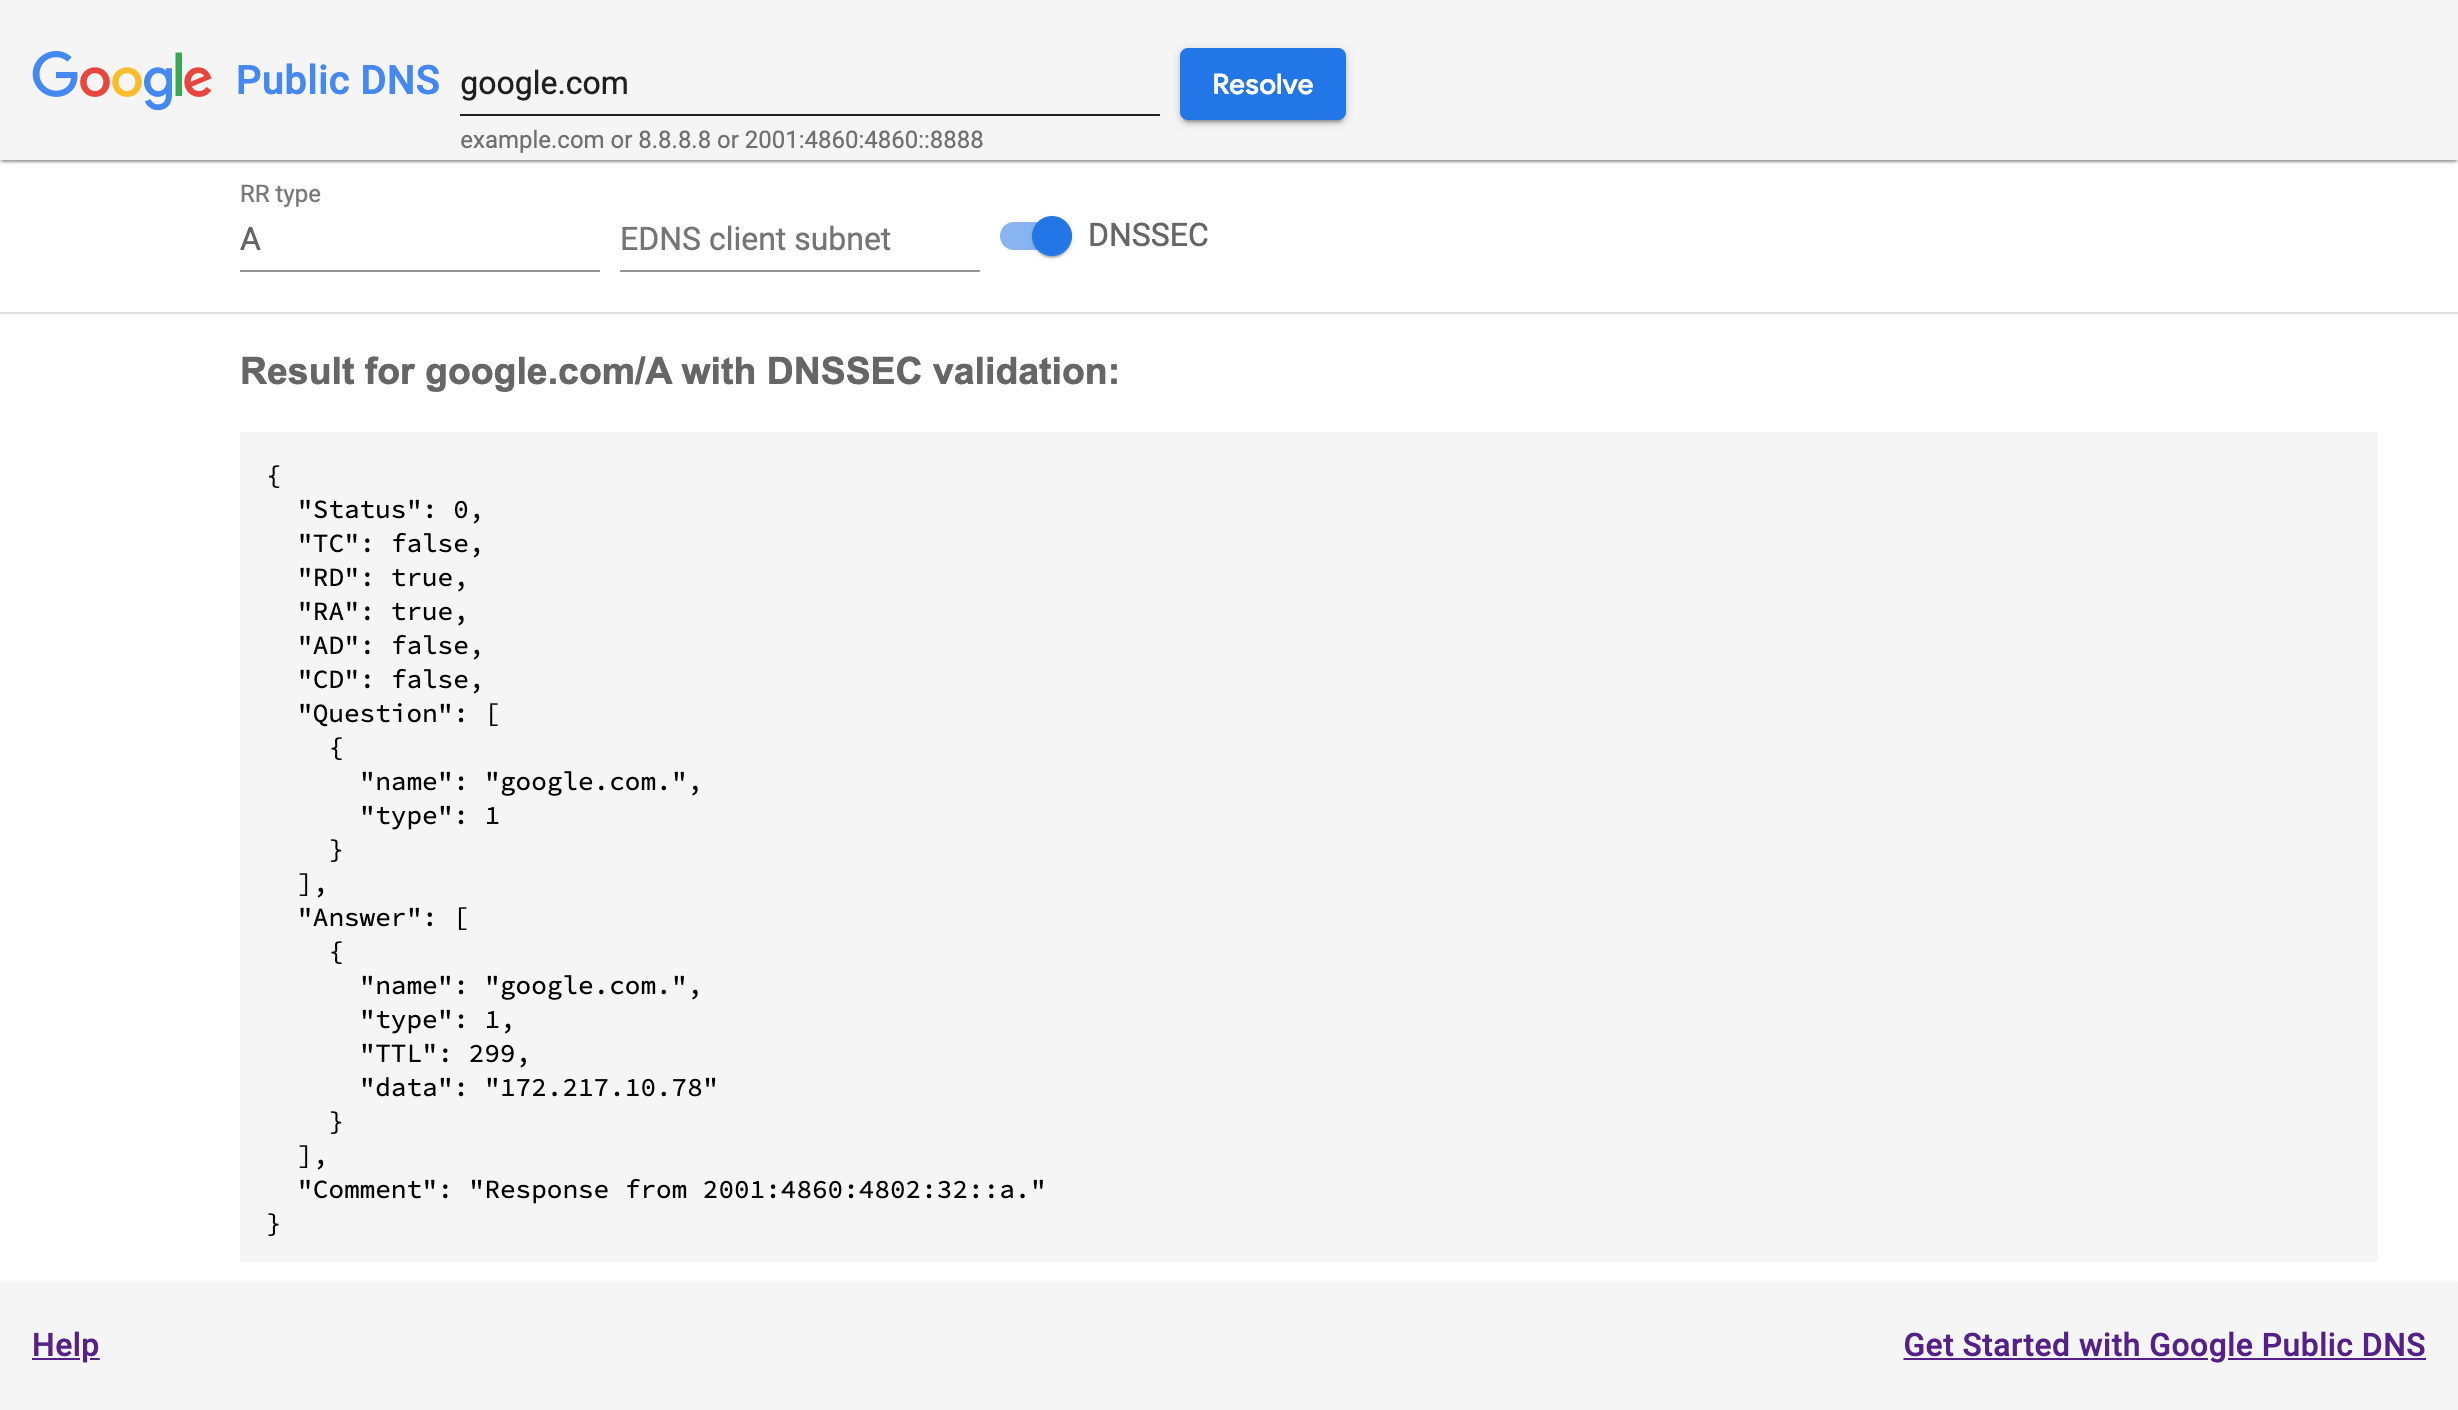Click the Resolve button

coord(1263,84)
